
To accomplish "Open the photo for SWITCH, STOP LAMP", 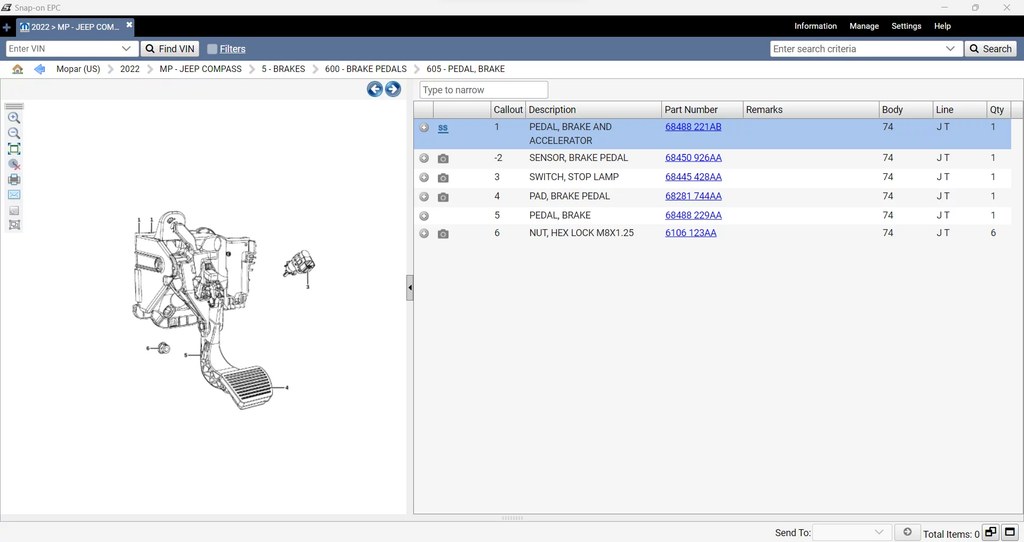I will pyautogui.click(x=443, y=178).
